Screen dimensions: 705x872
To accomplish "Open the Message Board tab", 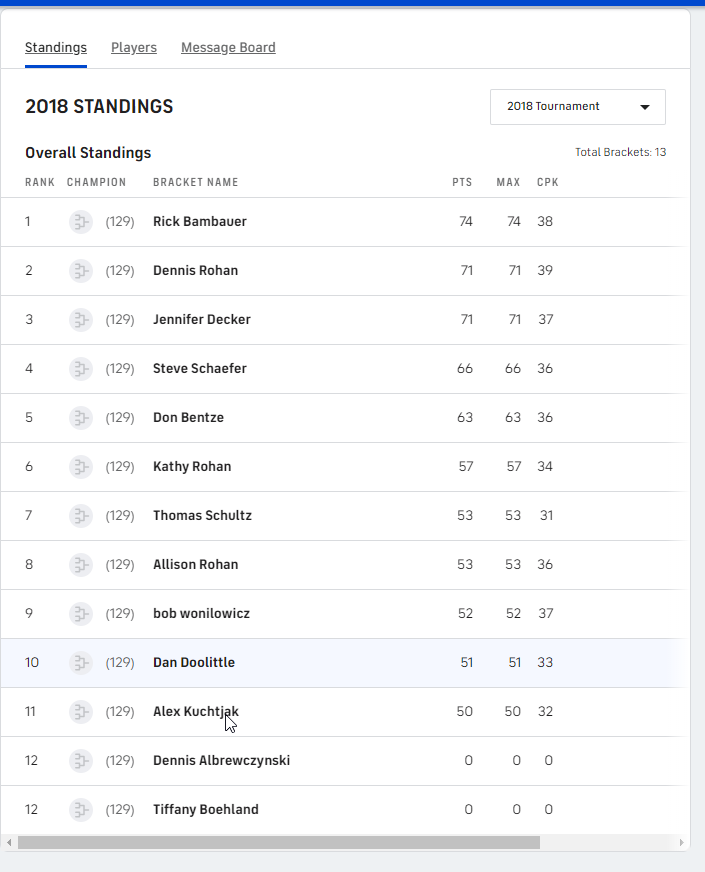I will point(228,48).
